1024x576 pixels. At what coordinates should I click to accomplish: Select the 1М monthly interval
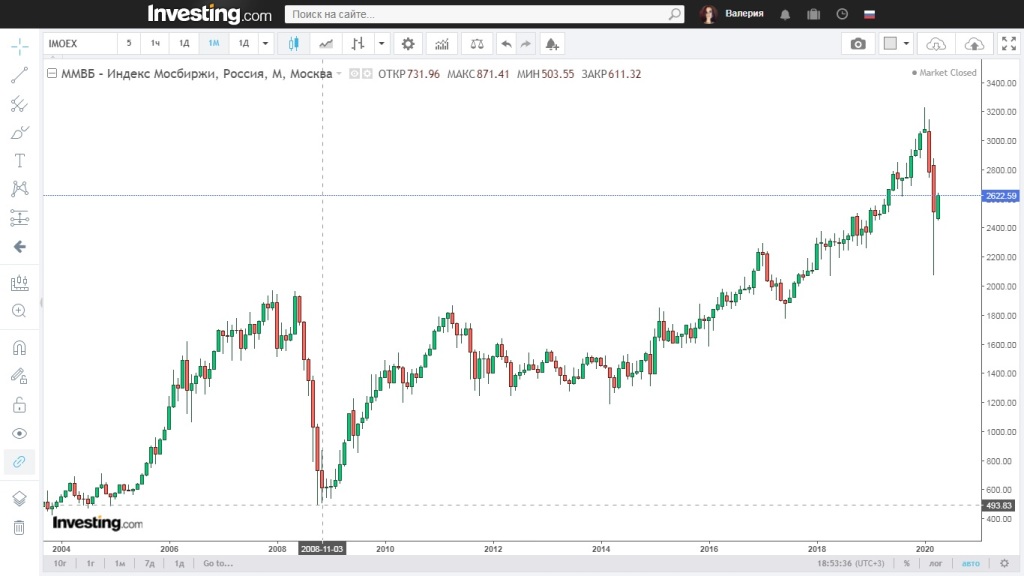point(214,44)
